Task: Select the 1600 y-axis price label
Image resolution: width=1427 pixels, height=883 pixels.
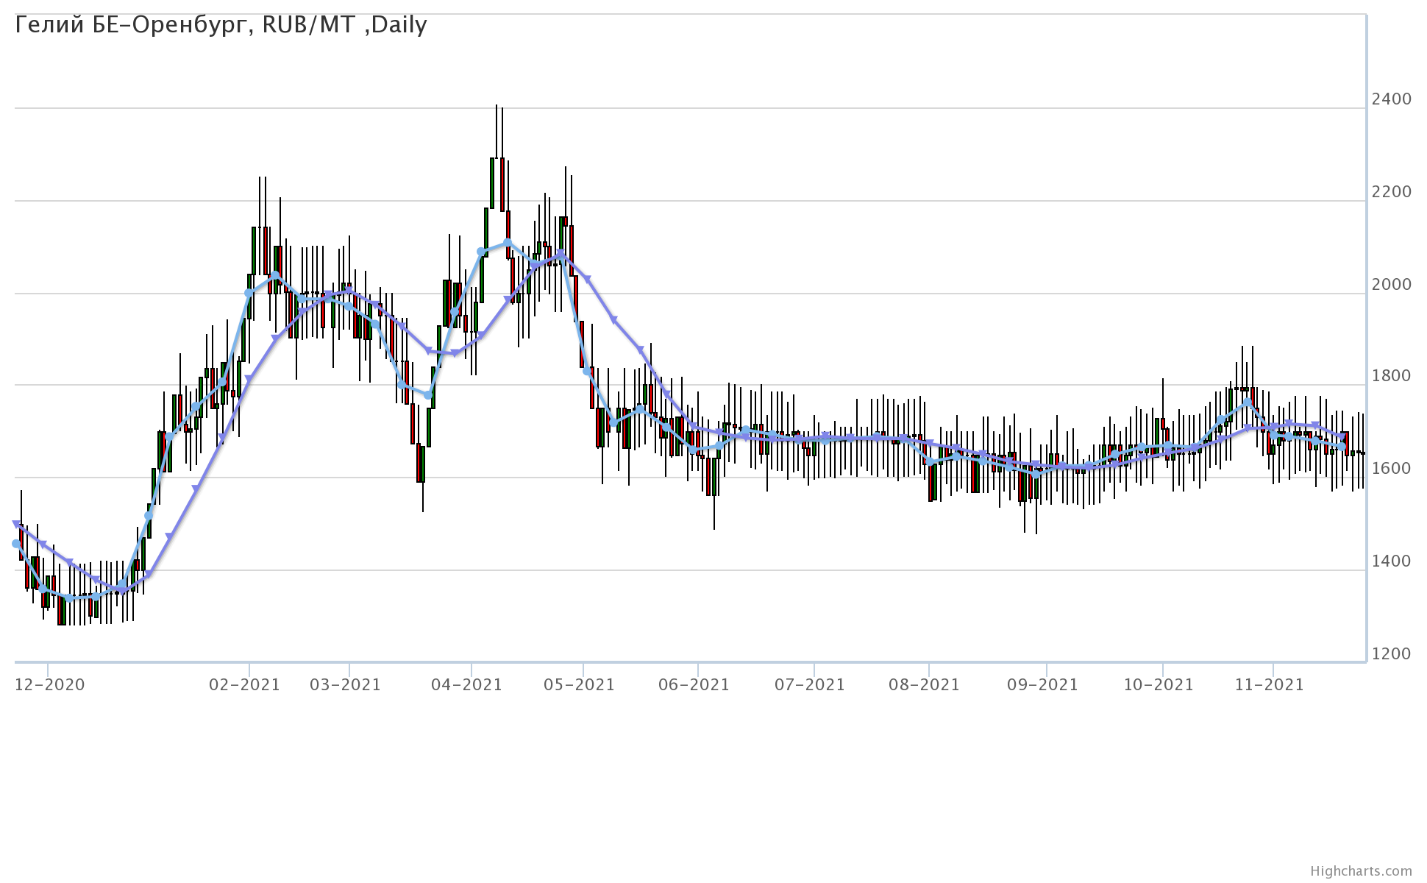Action: (1392, 469)
